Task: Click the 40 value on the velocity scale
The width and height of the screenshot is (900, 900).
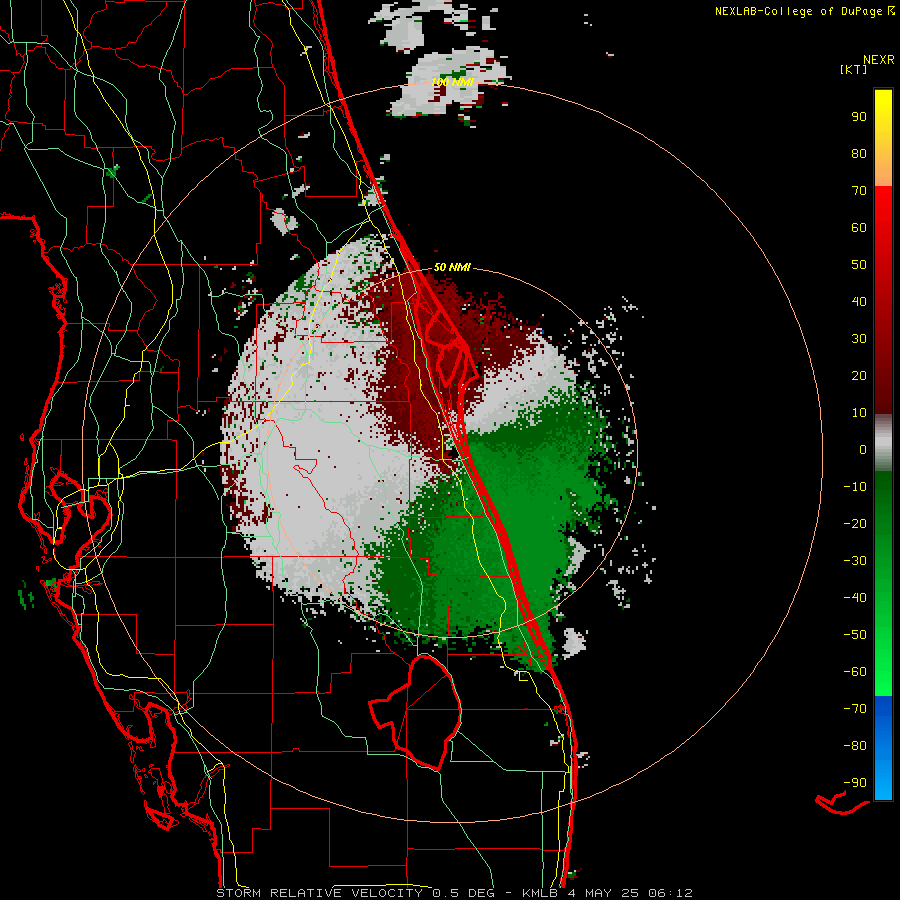Action: point(859,302)
